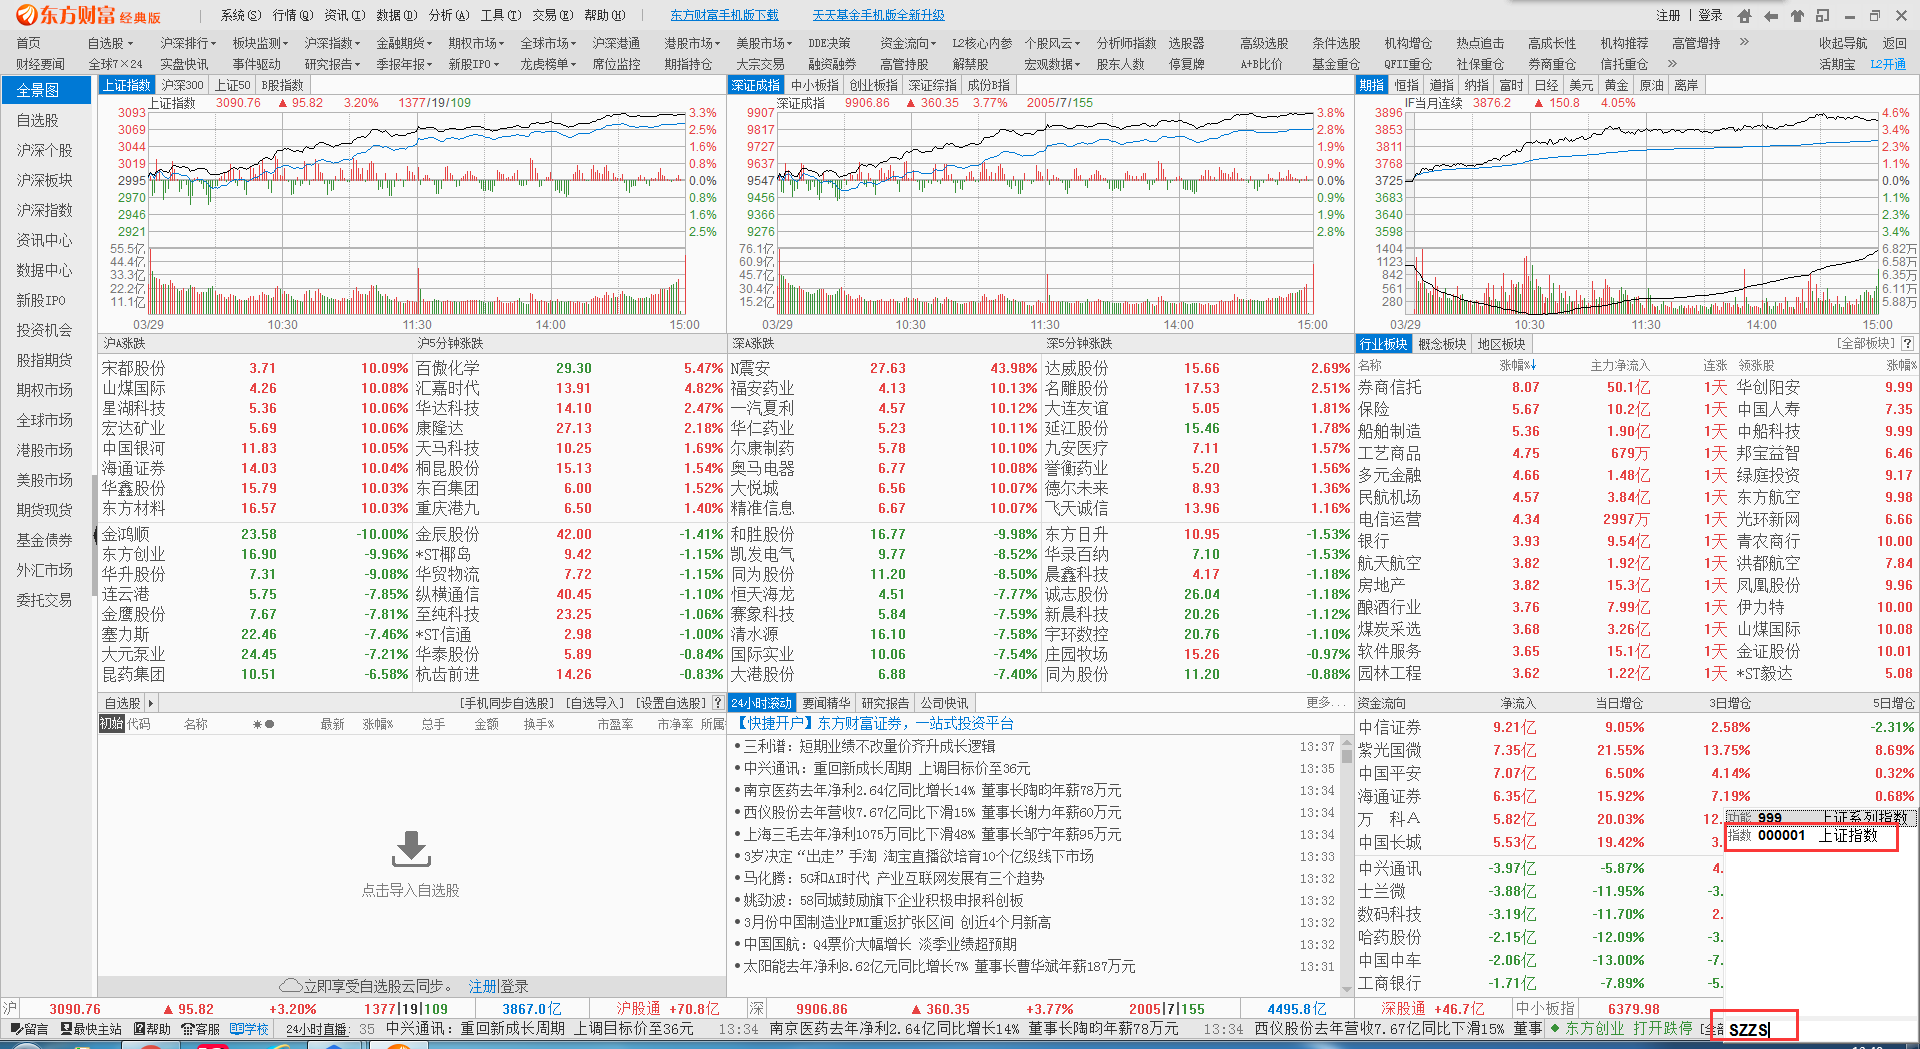Click 收起导航 to collapse navigation
This screenshot has width=1920, height=1049.
[1843, 43]
